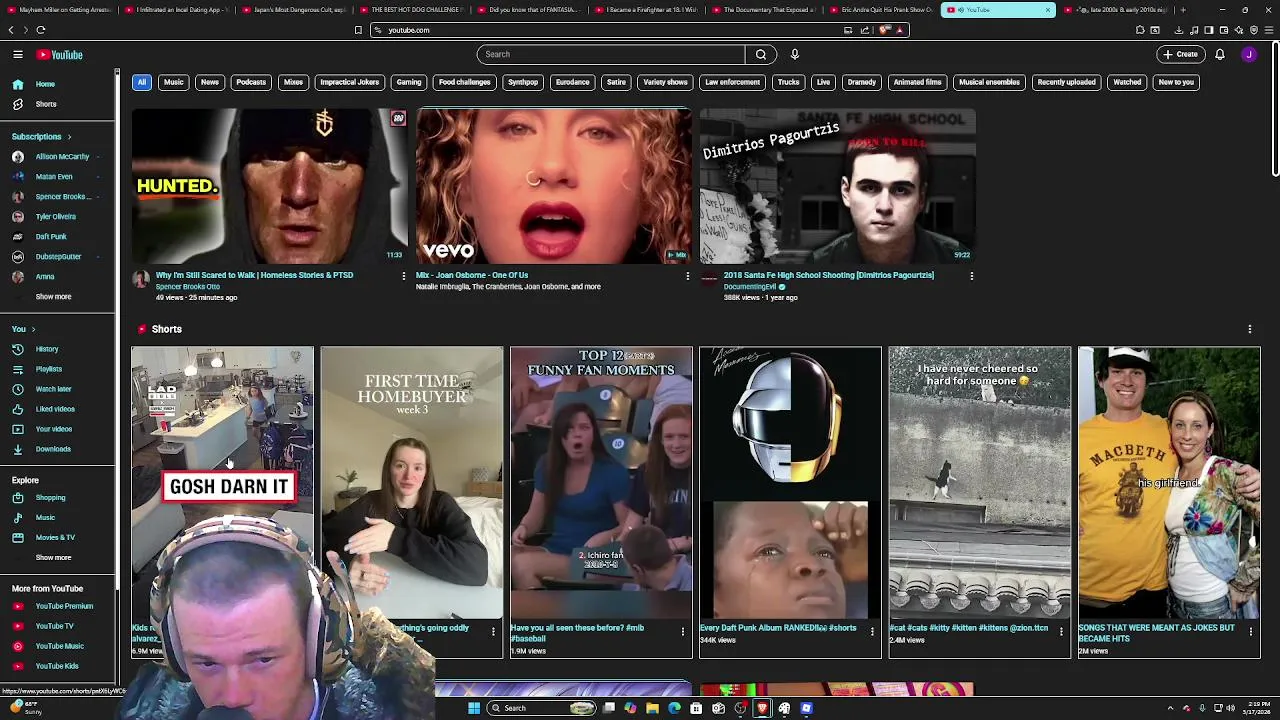This screenshot has height=720, width=1280.
Task: Expand Show more under Subscriptions
Action: pyautogui.click(x=54, y=297)
